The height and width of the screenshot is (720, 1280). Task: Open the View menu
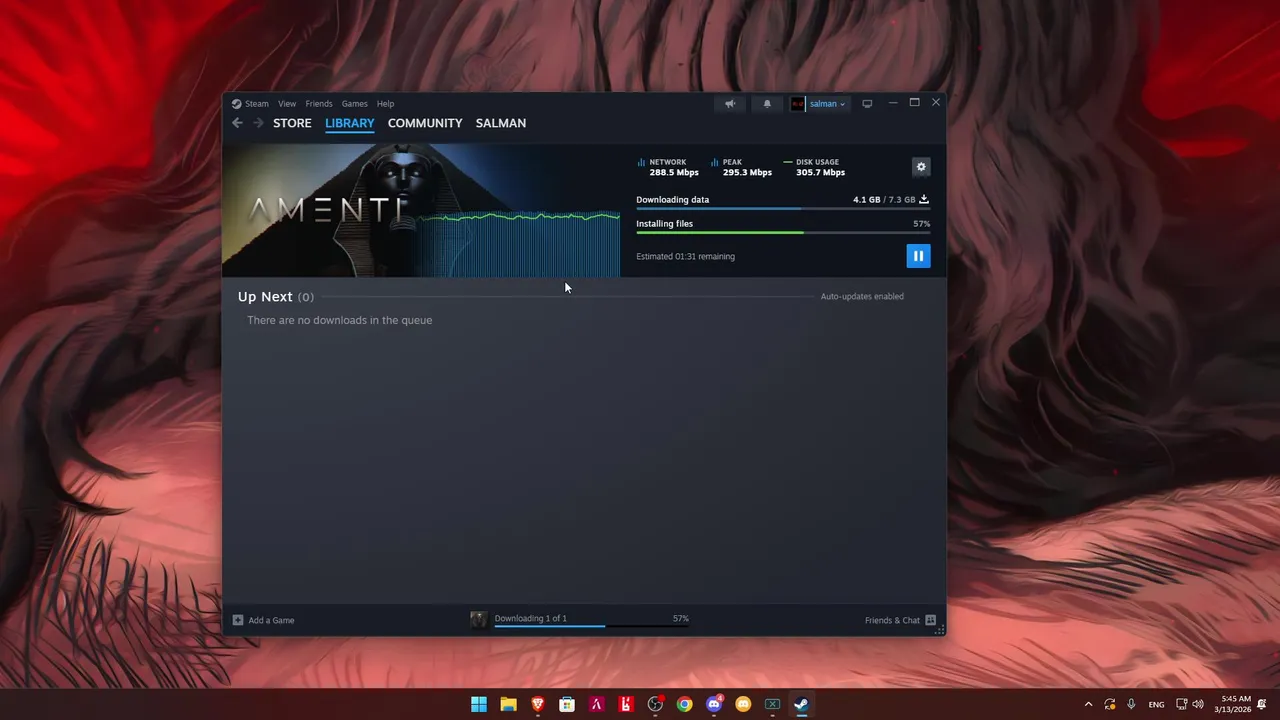point(287,104)
